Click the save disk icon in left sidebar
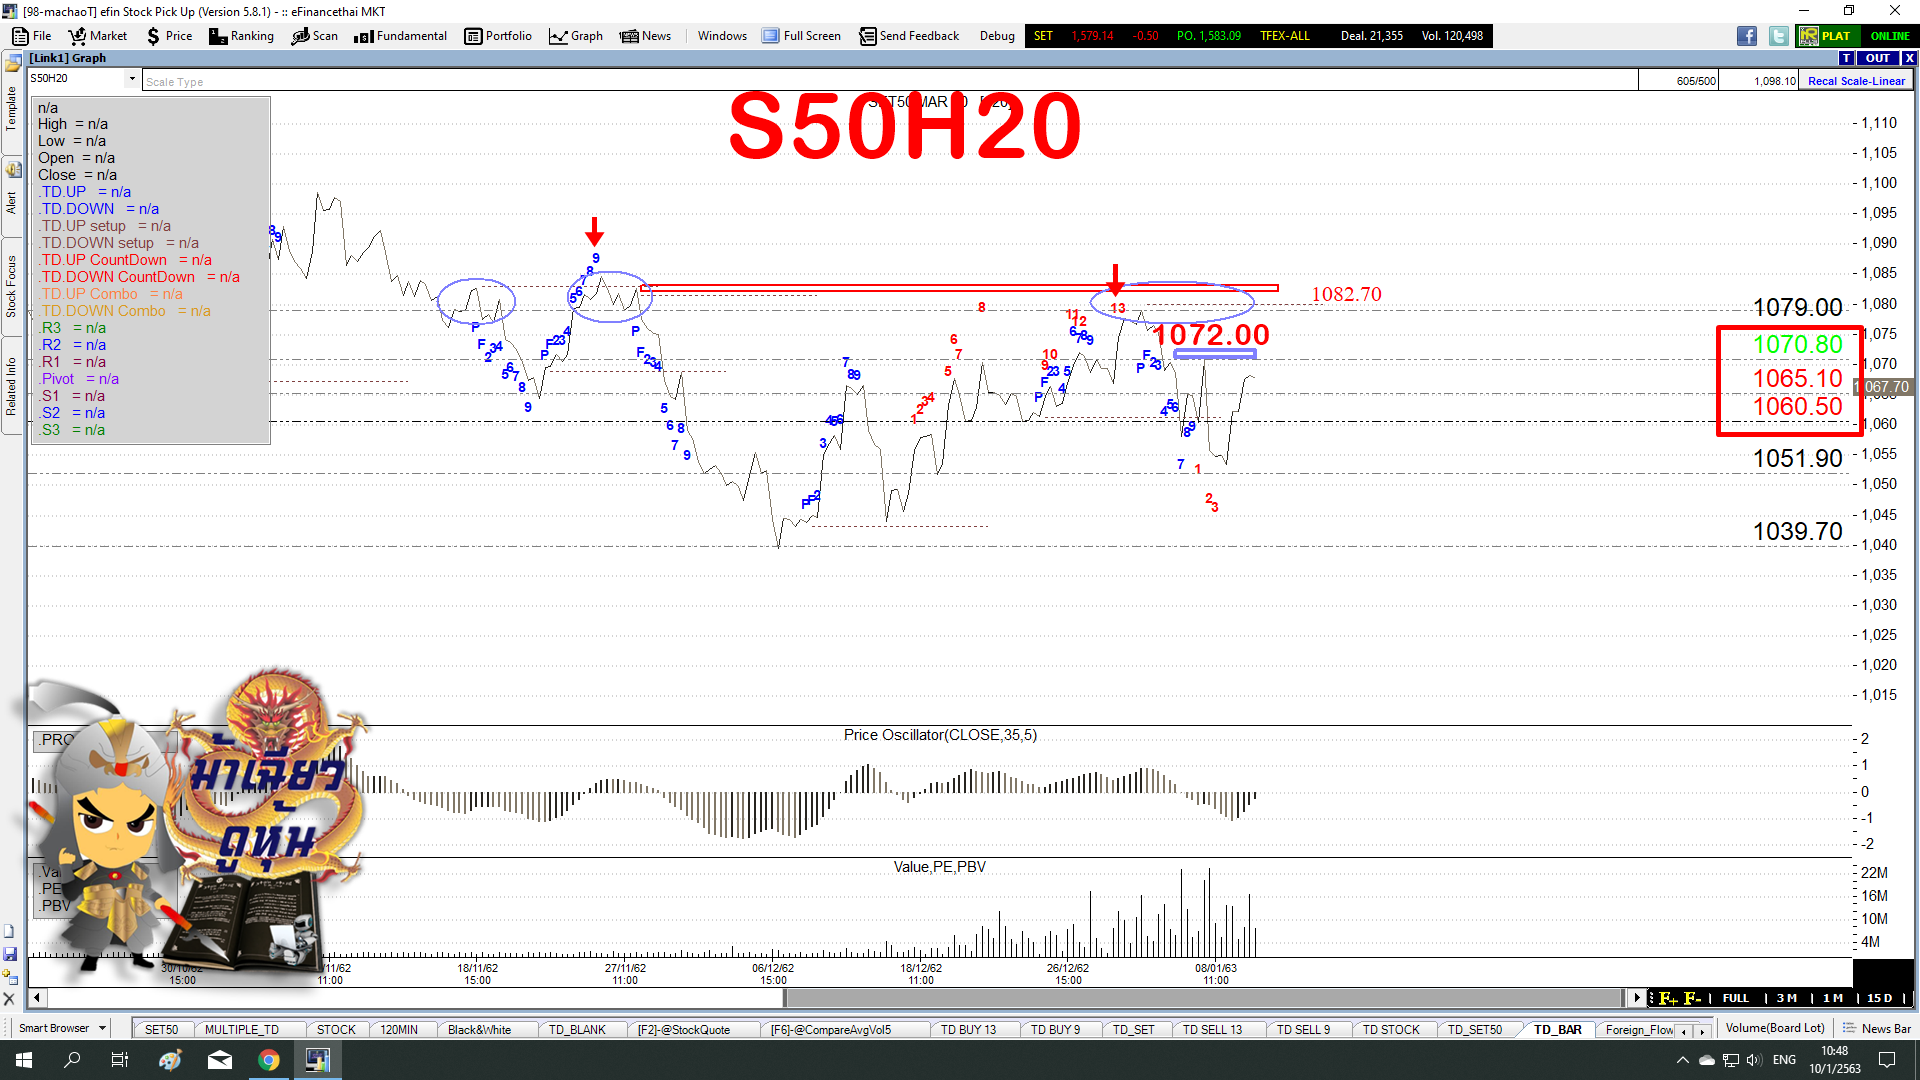The image size is (1920, 1080). (x=10, y=954)
